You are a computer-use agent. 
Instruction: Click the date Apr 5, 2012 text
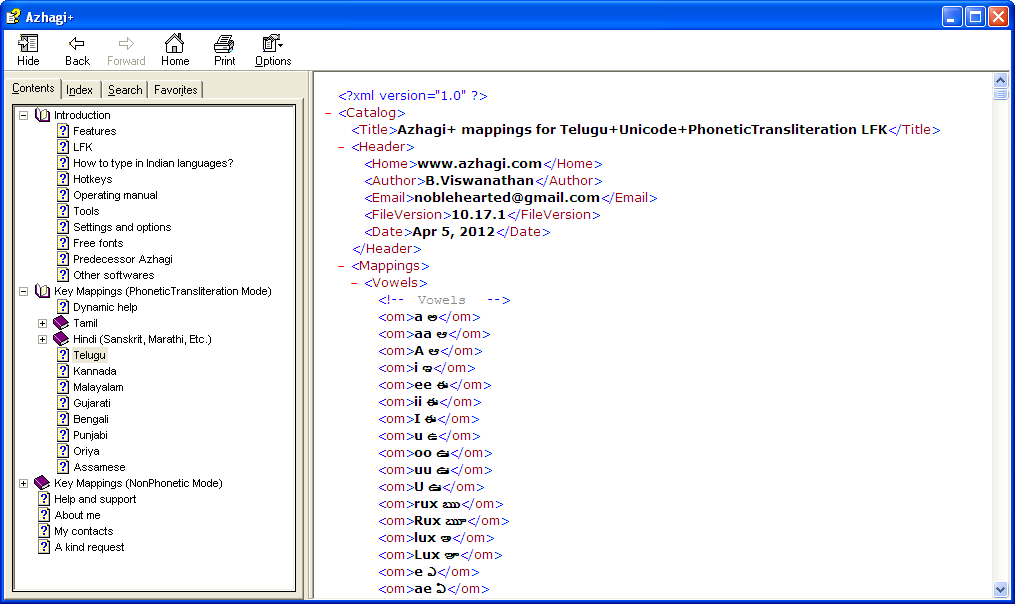pyautogui.click(x=454, y=232)
